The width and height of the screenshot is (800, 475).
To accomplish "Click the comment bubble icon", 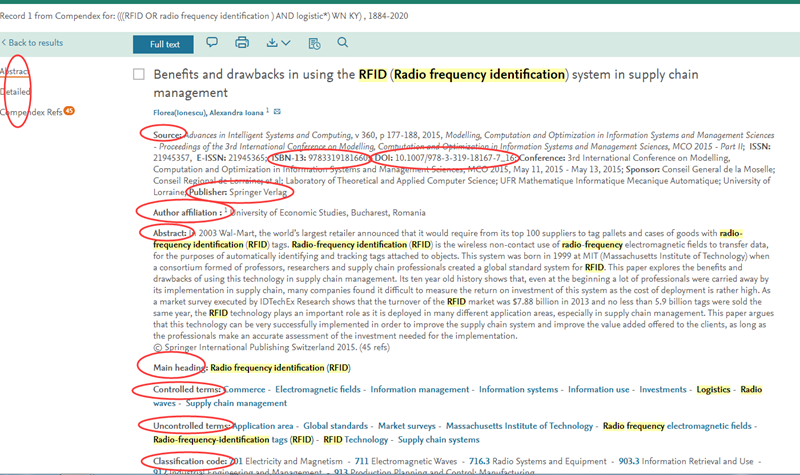I will (212, 42).
